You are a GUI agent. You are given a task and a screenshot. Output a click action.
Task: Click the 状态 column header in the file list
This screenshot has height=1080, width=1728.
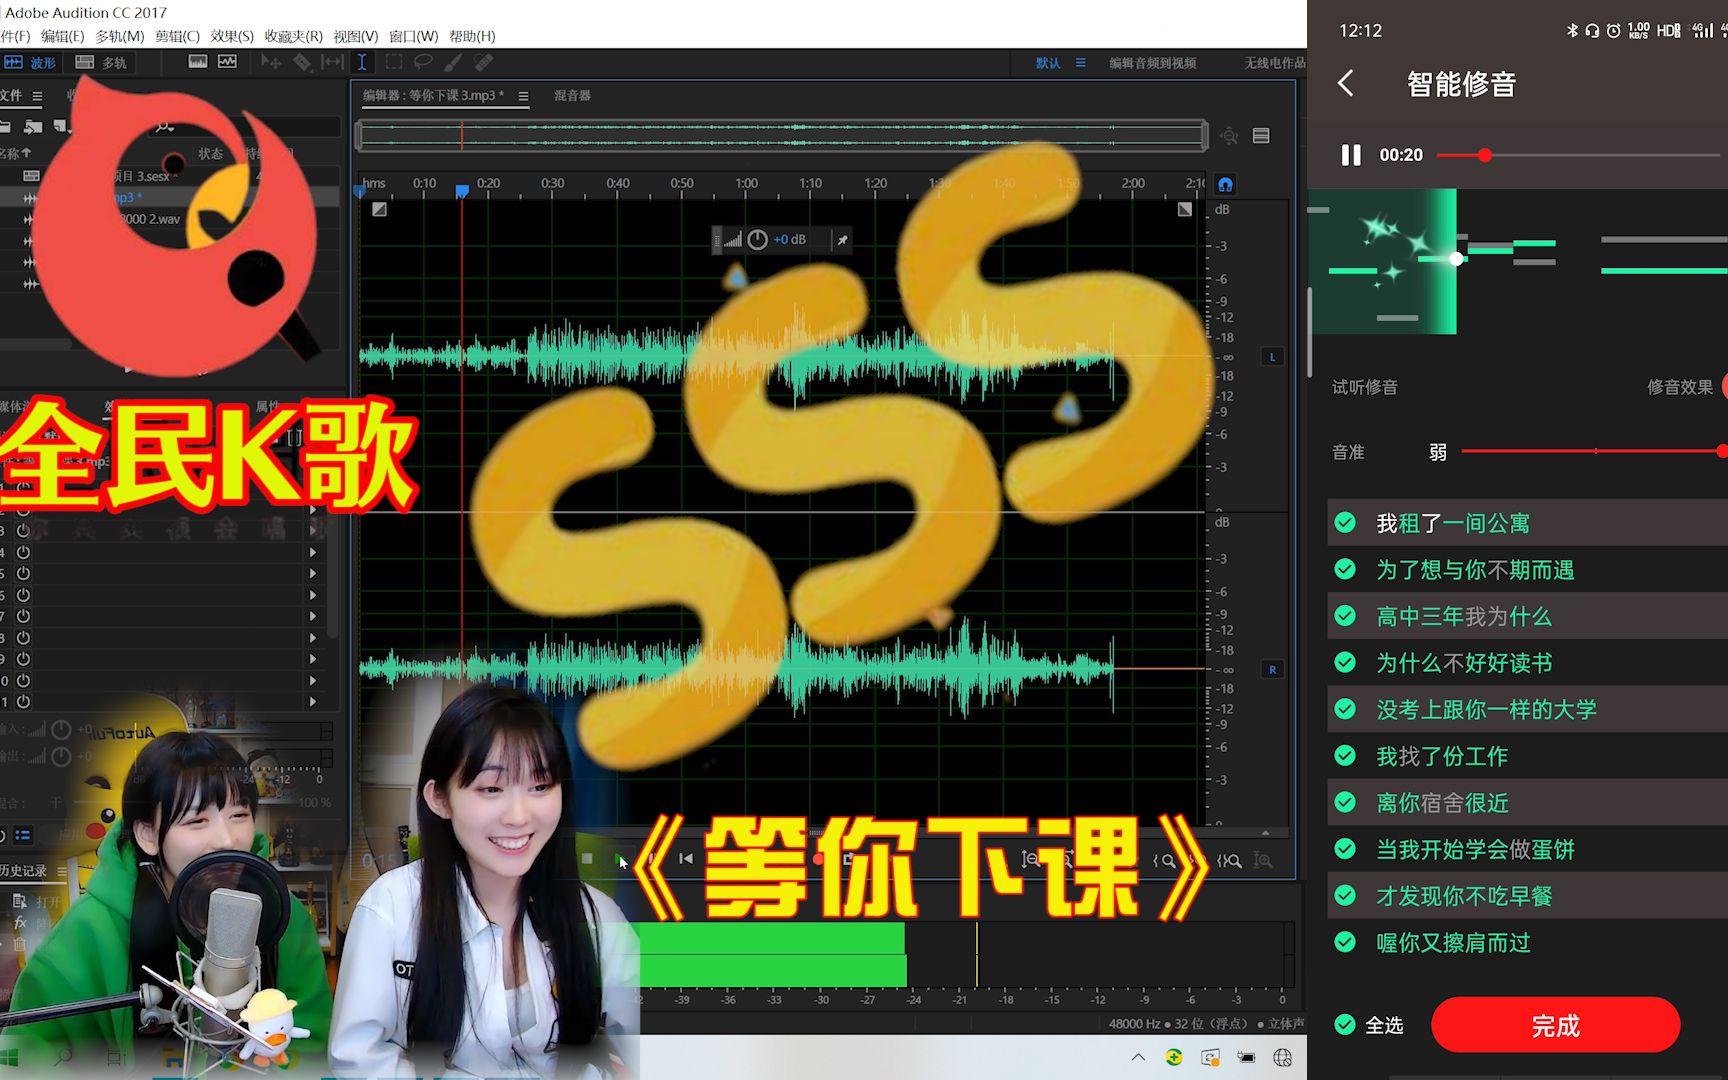coord(210,154)
